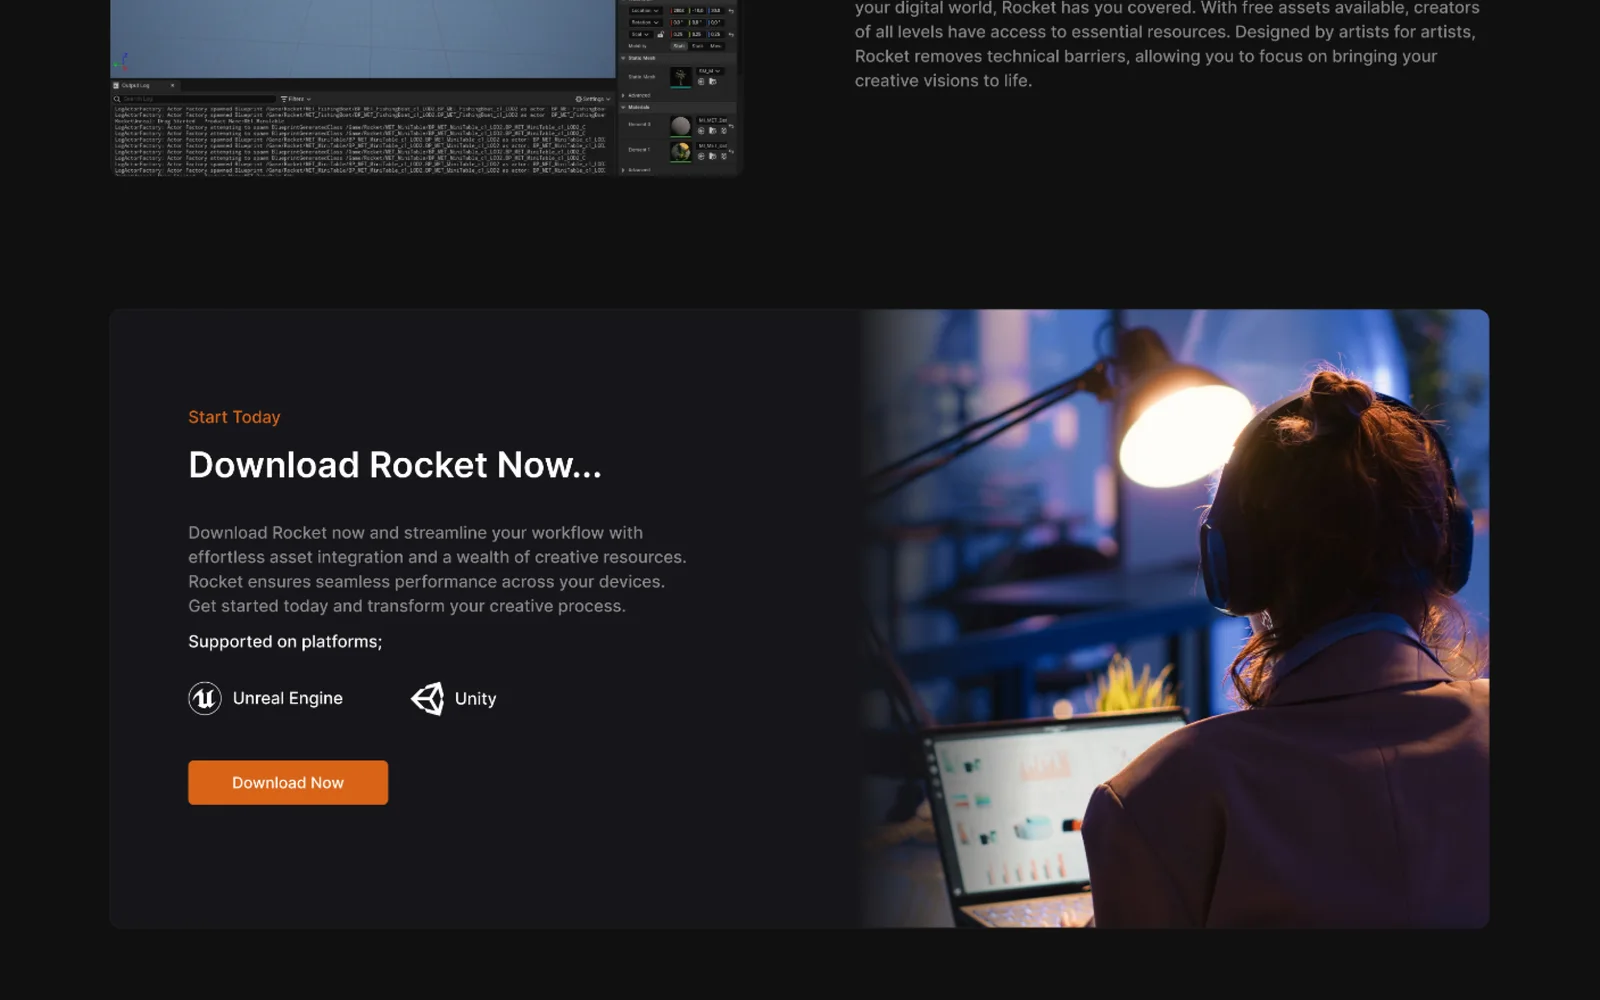The height and width of the screenshot is (1000, 1600).
Task: Click the photo of woman with headphones
Action: (1175, 618)
